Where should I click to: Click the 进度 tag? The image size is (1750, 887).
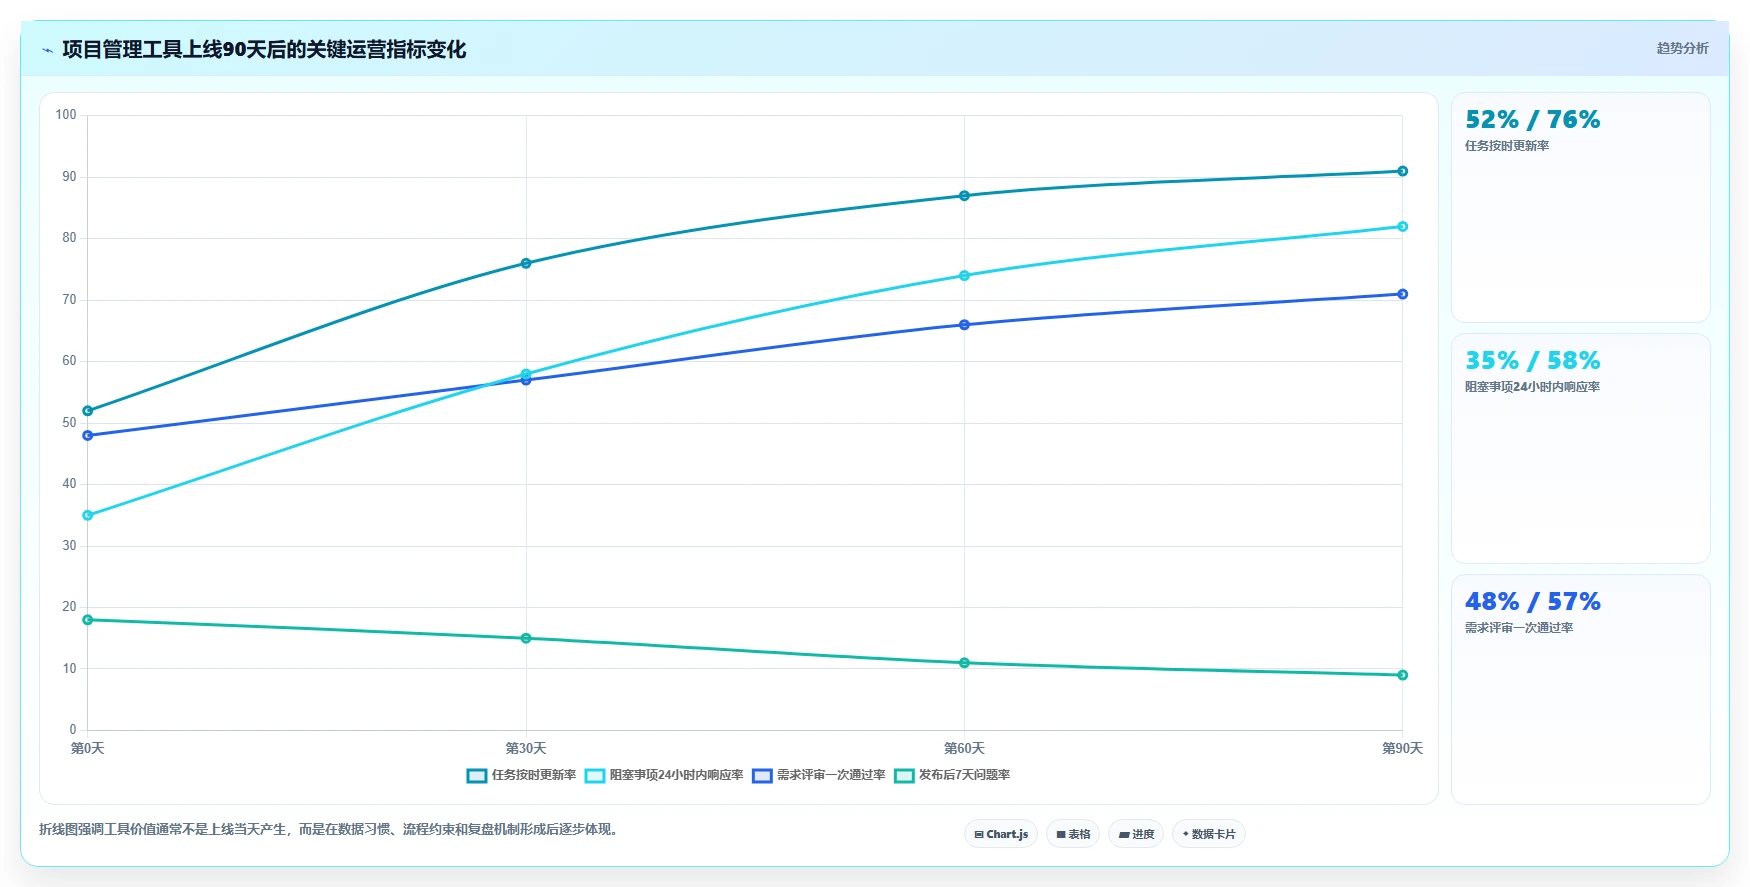point(1136,834)
